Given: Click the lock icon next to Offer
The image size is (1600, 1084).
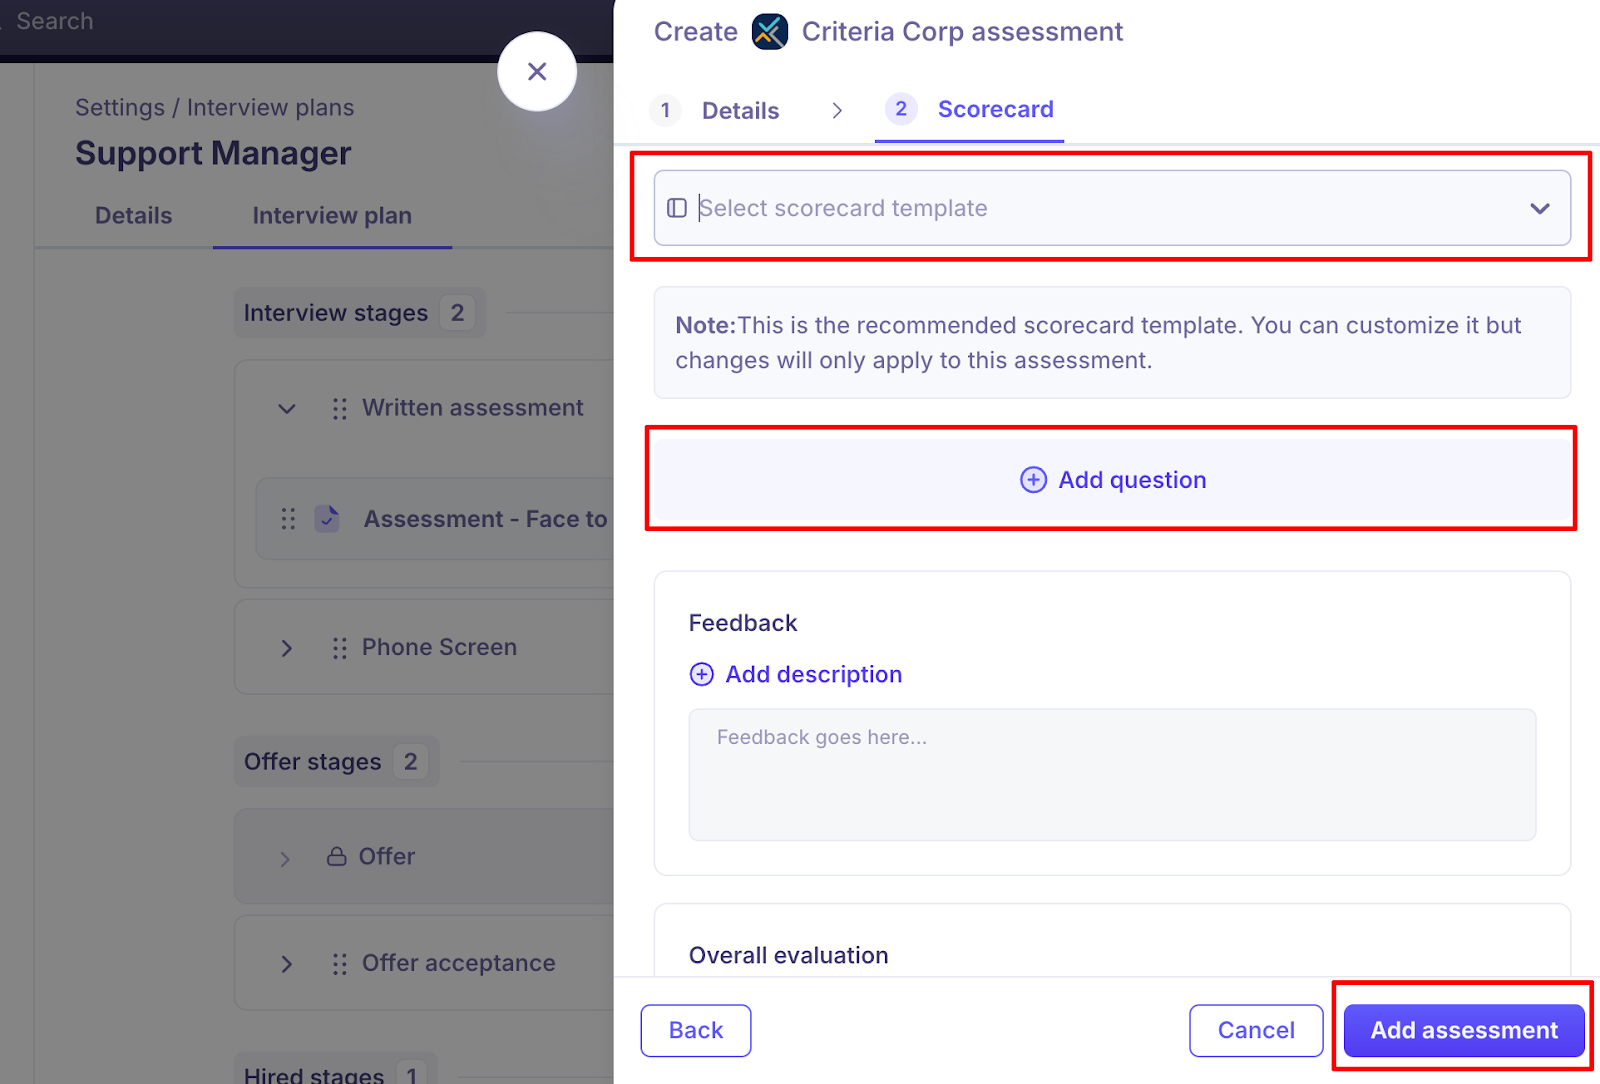Looking at the screenshot, I should point(337,857).
